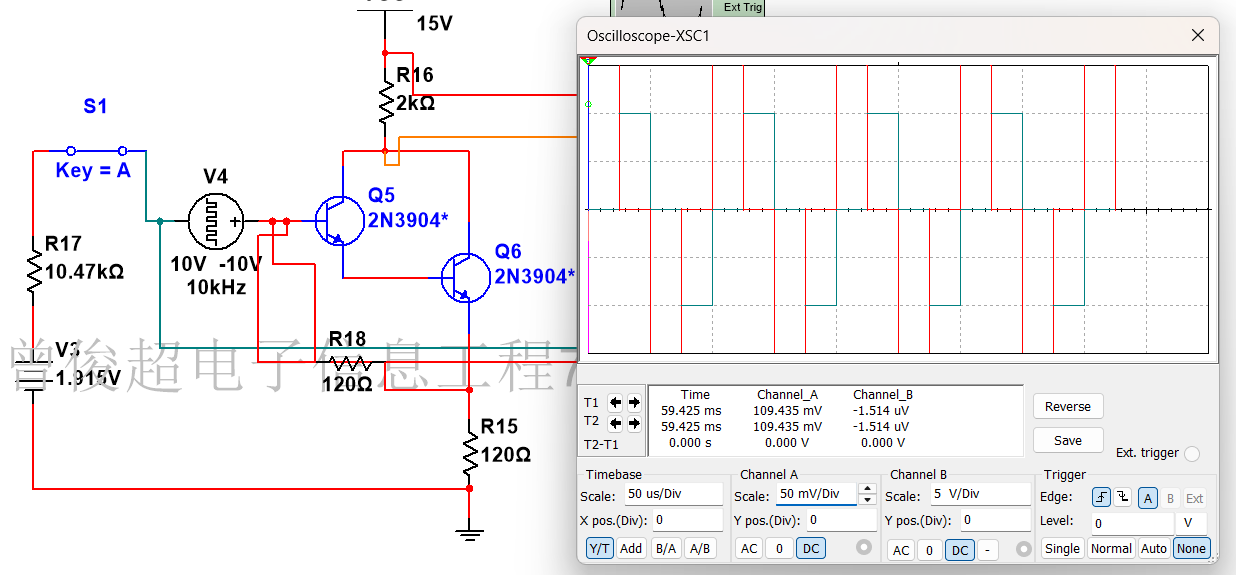
Task: Select falling edge trigger icon
Action: tap(1123, 497)
